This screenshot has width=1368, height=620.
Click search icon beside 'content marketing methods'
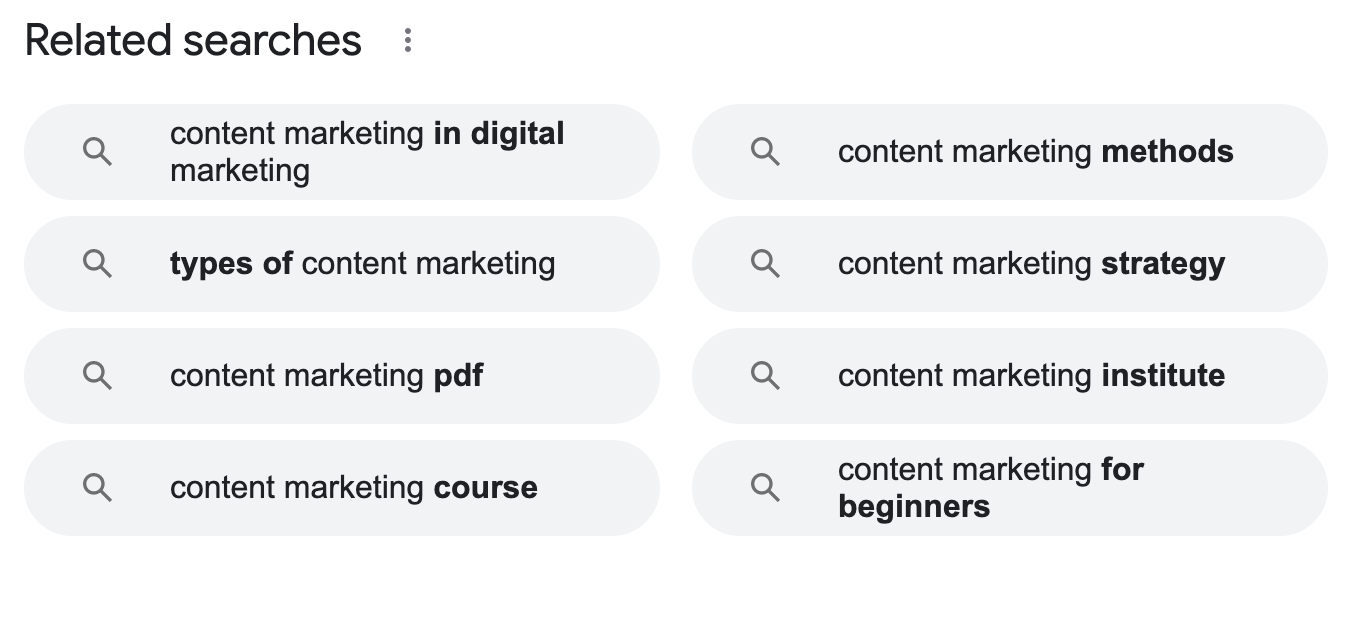click(765, 152)
